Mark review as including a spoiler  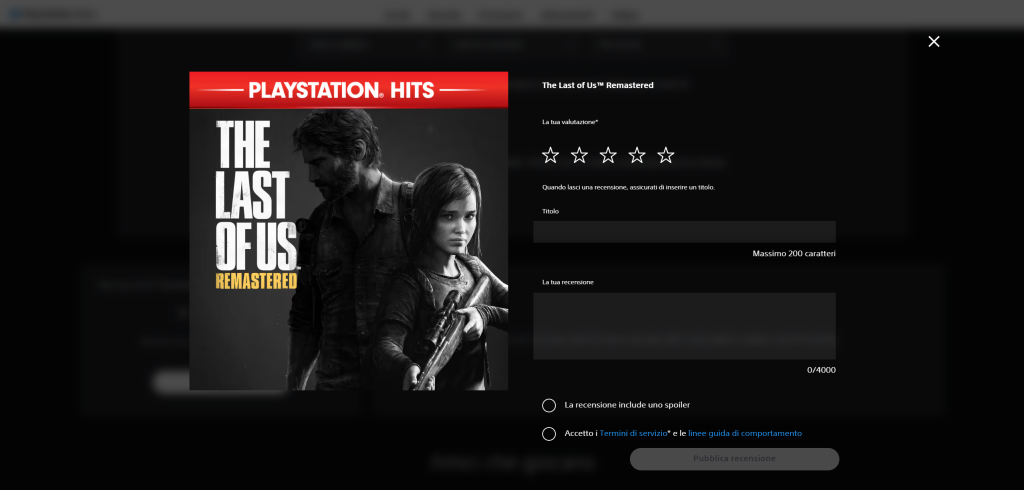[549, 406]
